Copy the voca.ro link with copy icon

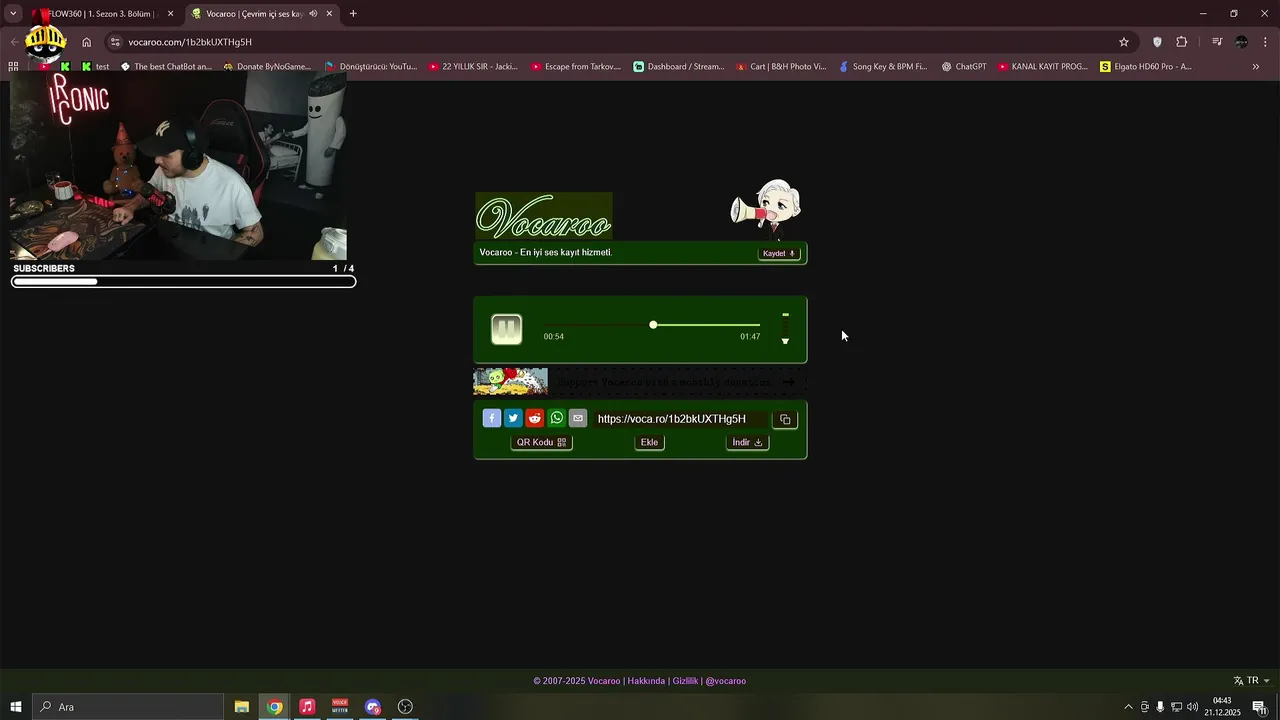(785, 419)
